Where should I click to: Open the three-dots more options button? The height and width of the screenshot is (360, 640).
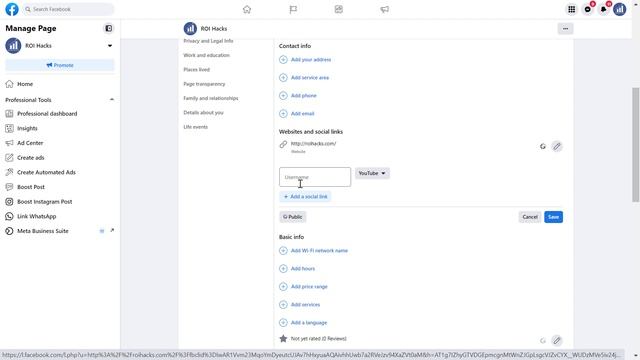(565, 29)
